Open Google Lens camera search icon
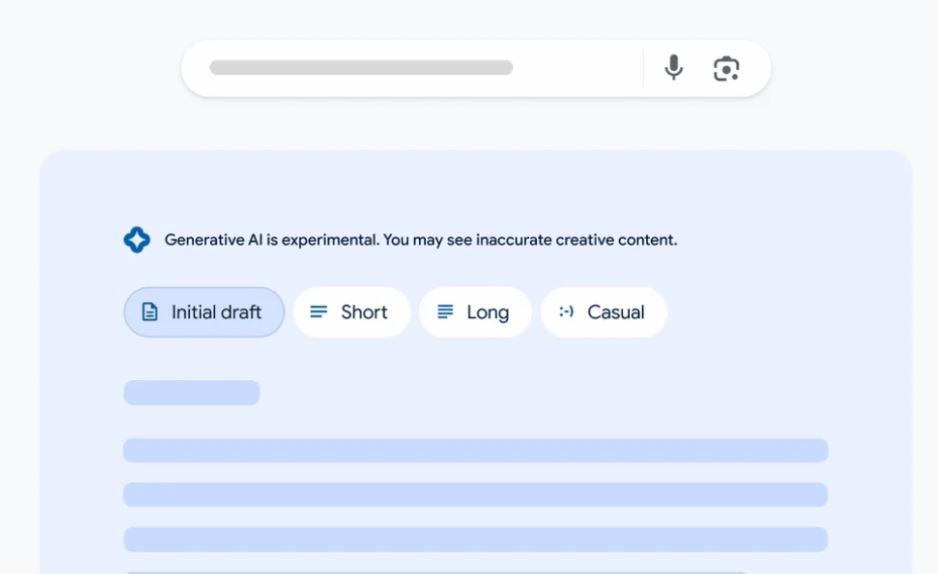 click(726, 68)
